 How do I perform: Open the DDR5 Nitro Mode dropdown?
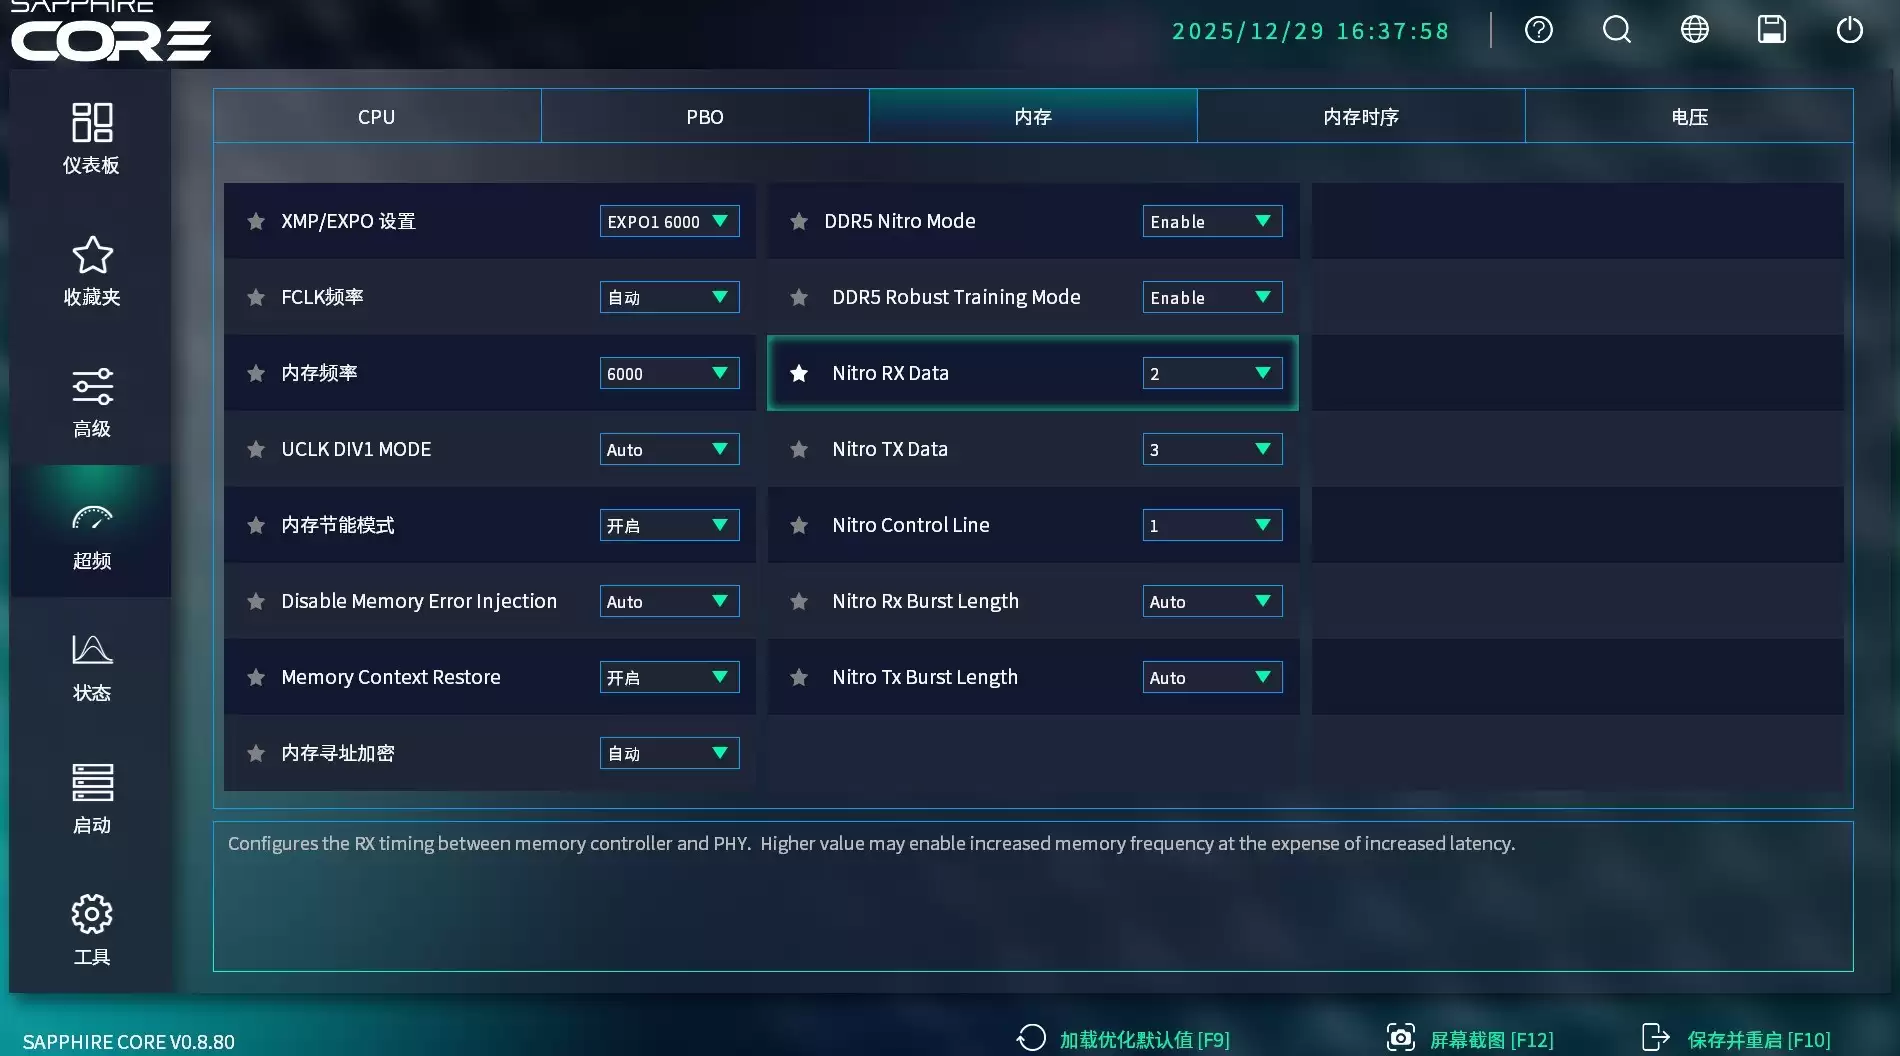pyautogui.click(x=1211, y=221)
